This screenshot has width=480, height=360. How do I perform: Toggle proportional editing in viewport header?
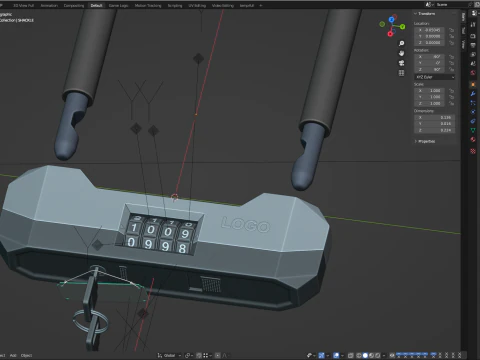[x=218, y=355]
